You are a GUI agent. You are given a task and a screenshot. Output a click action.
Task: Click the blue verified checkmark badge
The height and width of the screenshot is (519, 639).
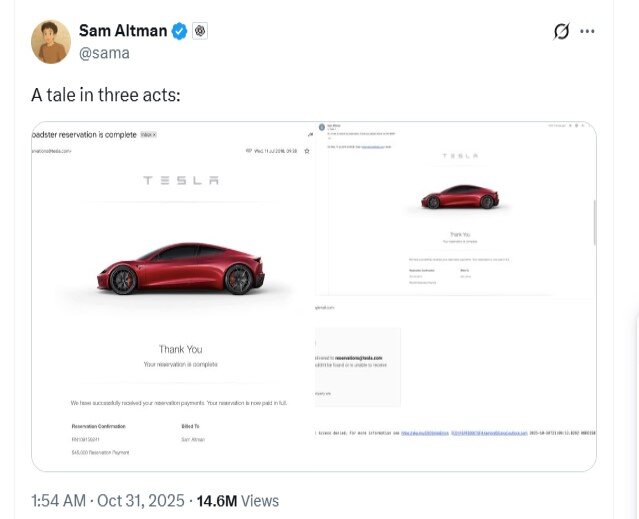(179, 31)
